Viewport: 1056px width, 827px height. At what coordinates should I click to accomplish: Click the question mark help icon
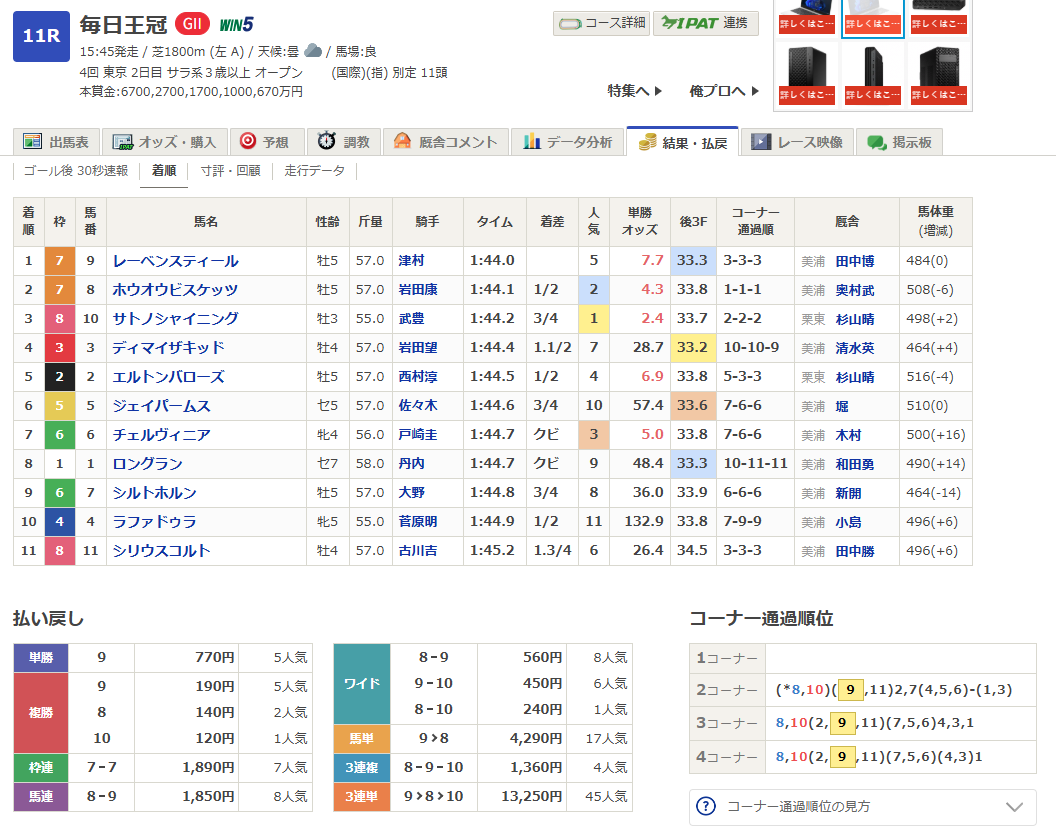pyautogui.click(x=706, y=806)
